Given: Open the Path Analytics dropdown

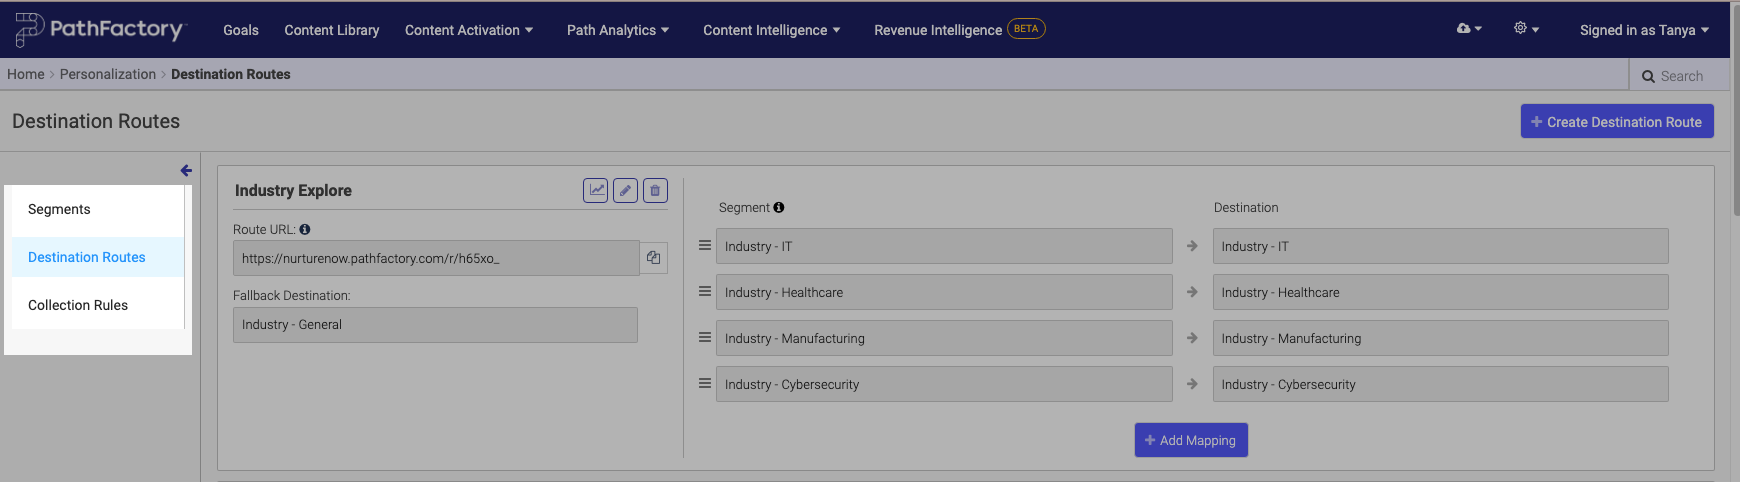Looking at the screenshot, I should pyautogui.click(x=617, y=30).
